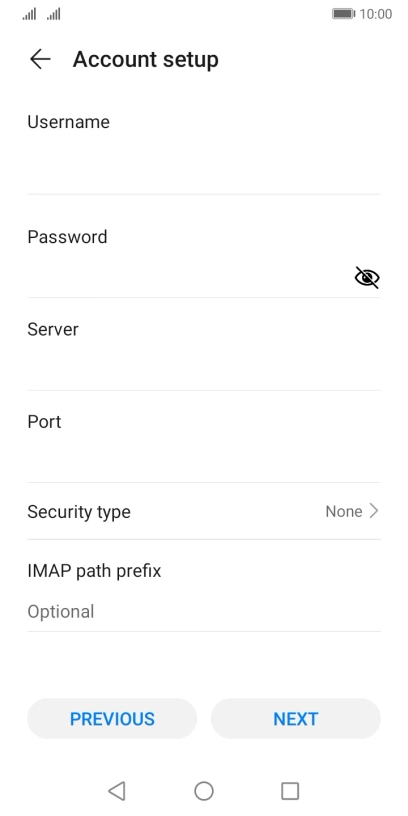Tap the first SIM signal icon
The width and height of the screenshot is (408, 816).
click(x=29, y=14)
